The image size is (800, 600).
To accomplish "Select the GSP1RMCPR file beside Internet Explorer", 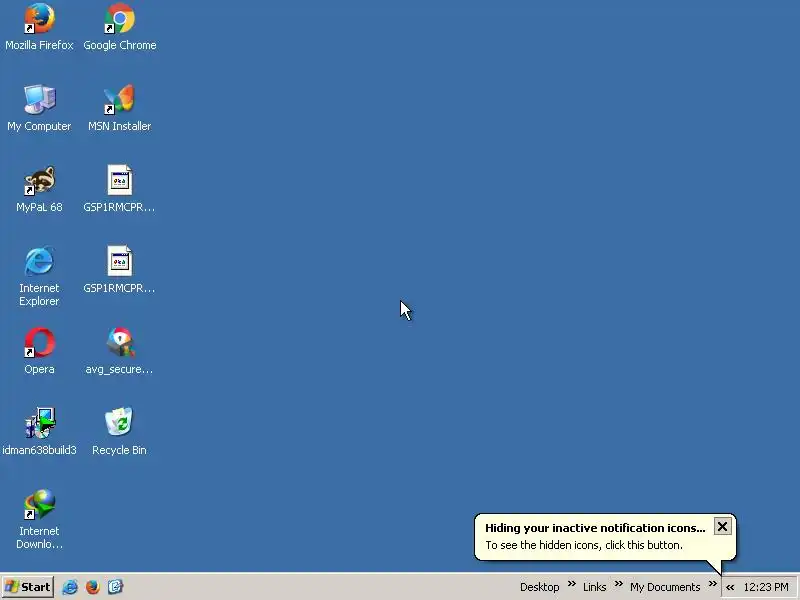I will point(119,270).
